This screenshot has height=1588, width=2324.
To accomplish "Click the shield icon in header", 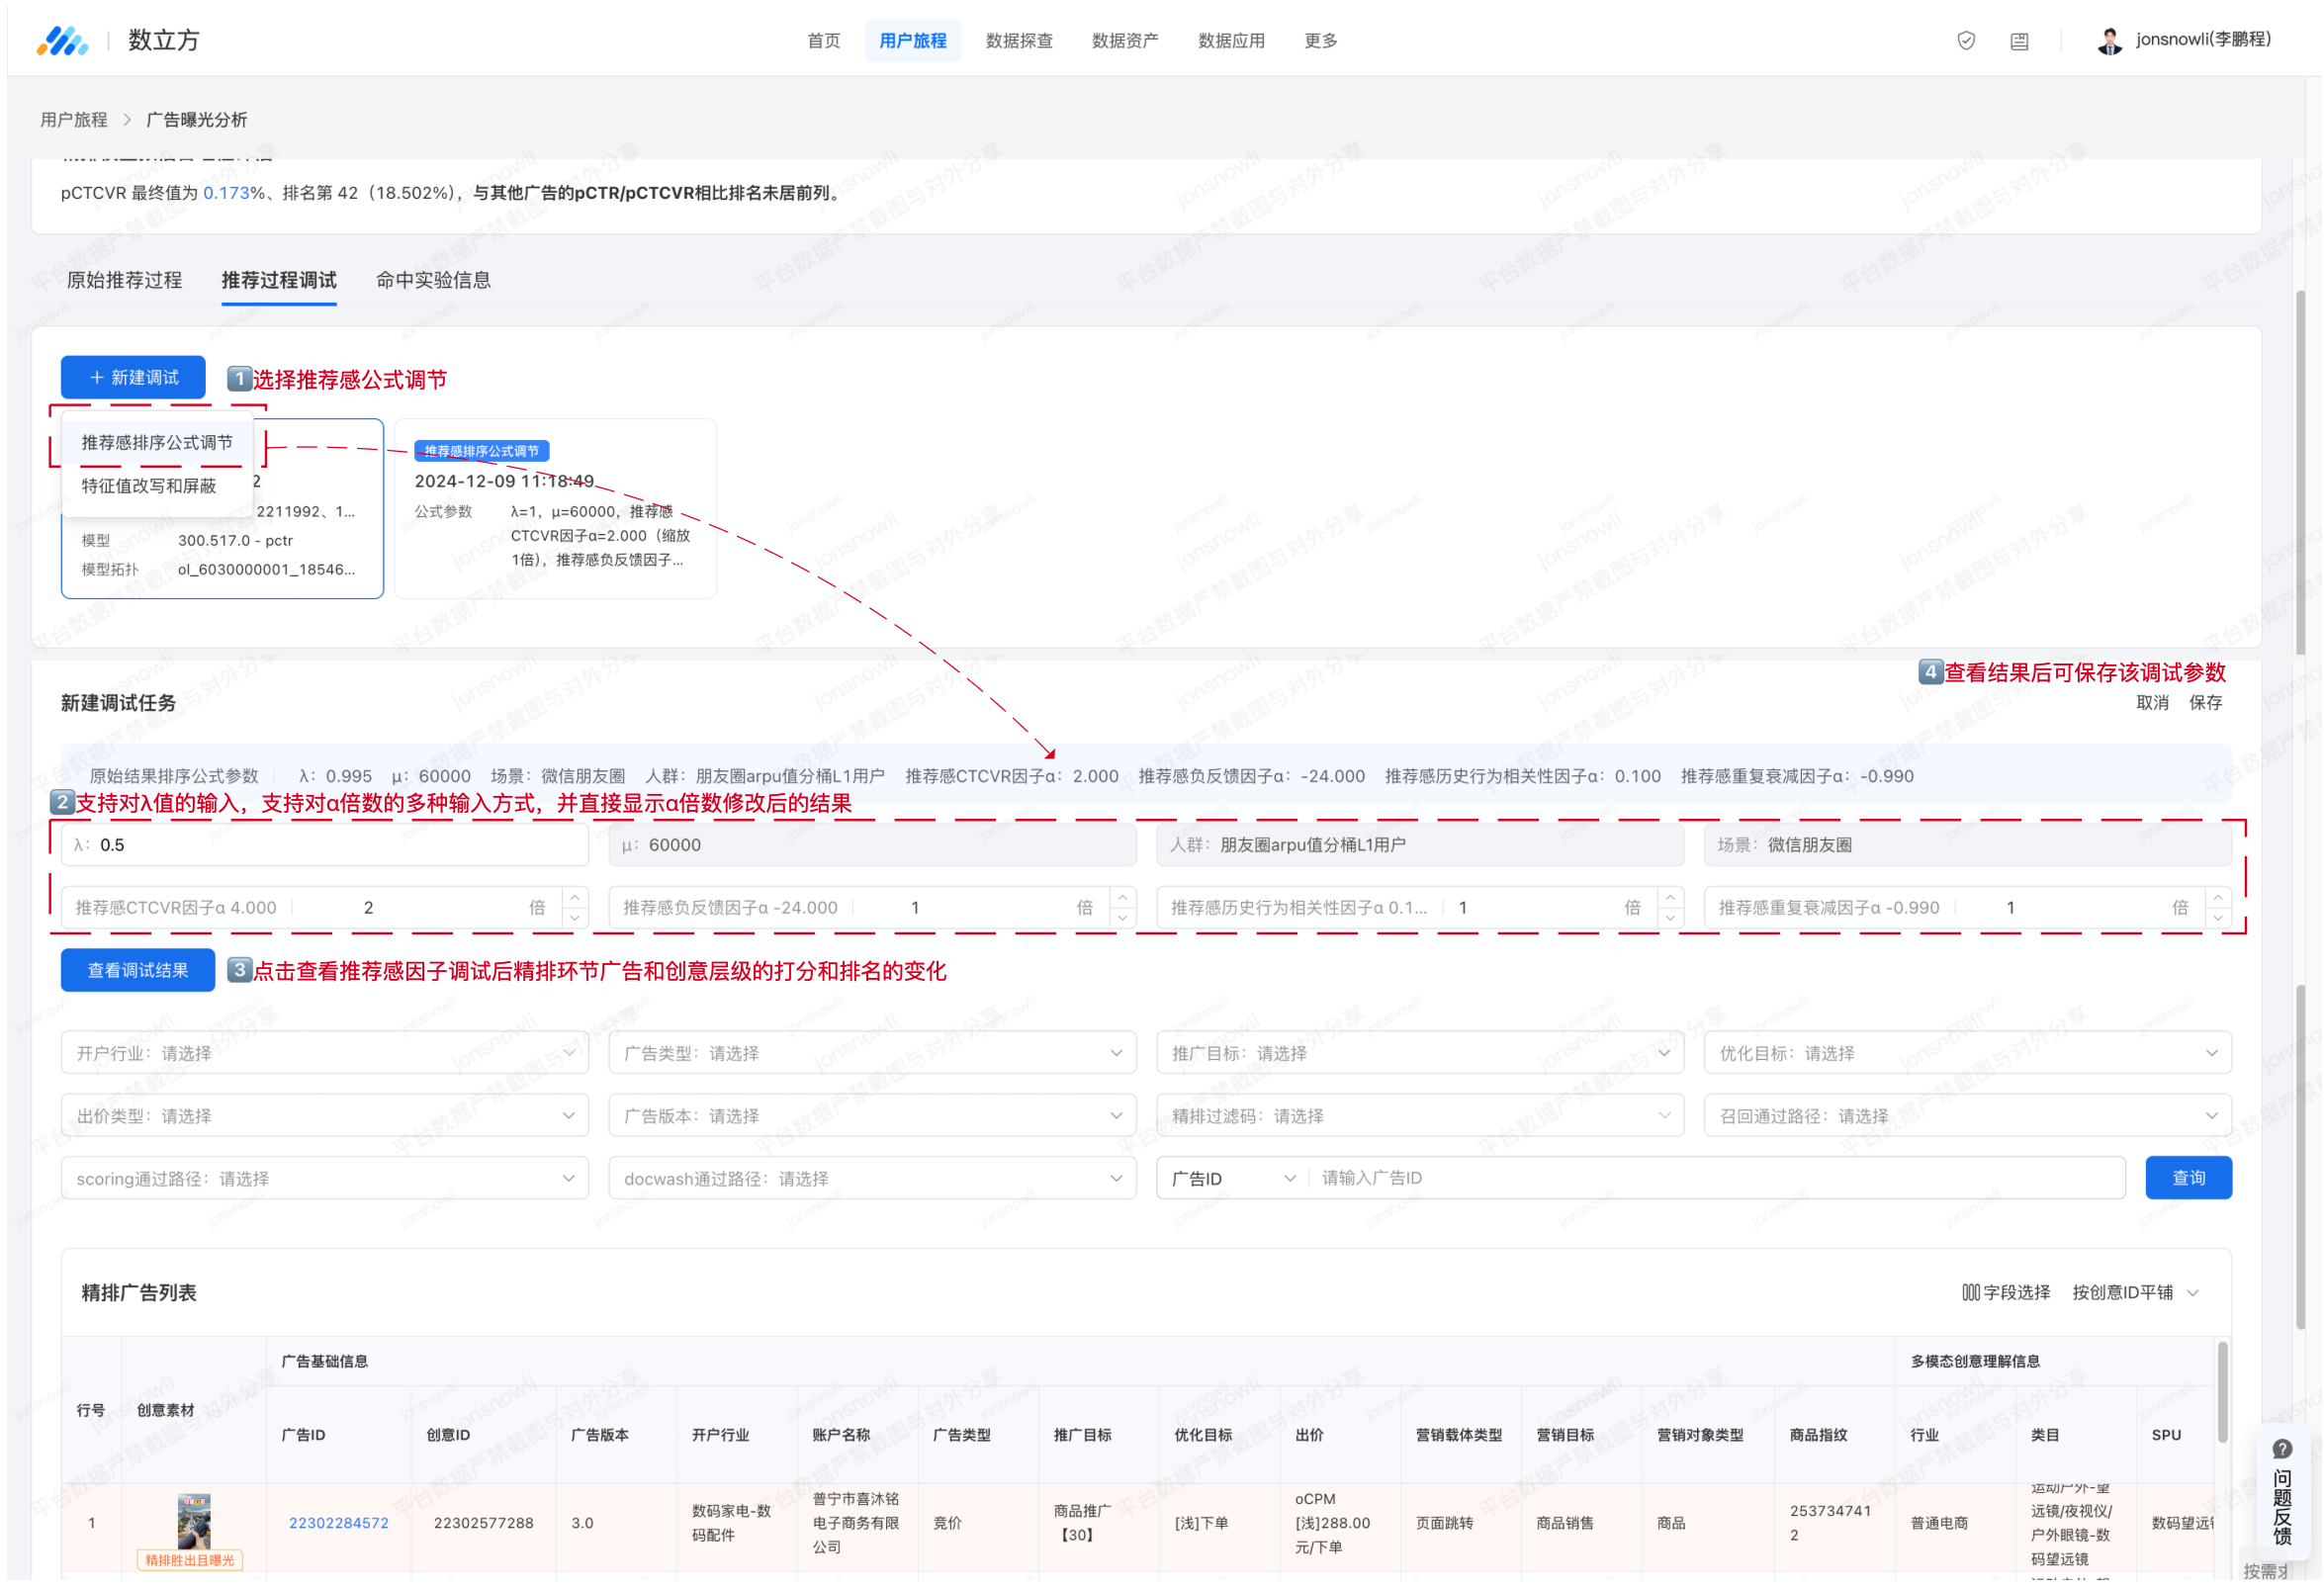I will [1965, 41].
